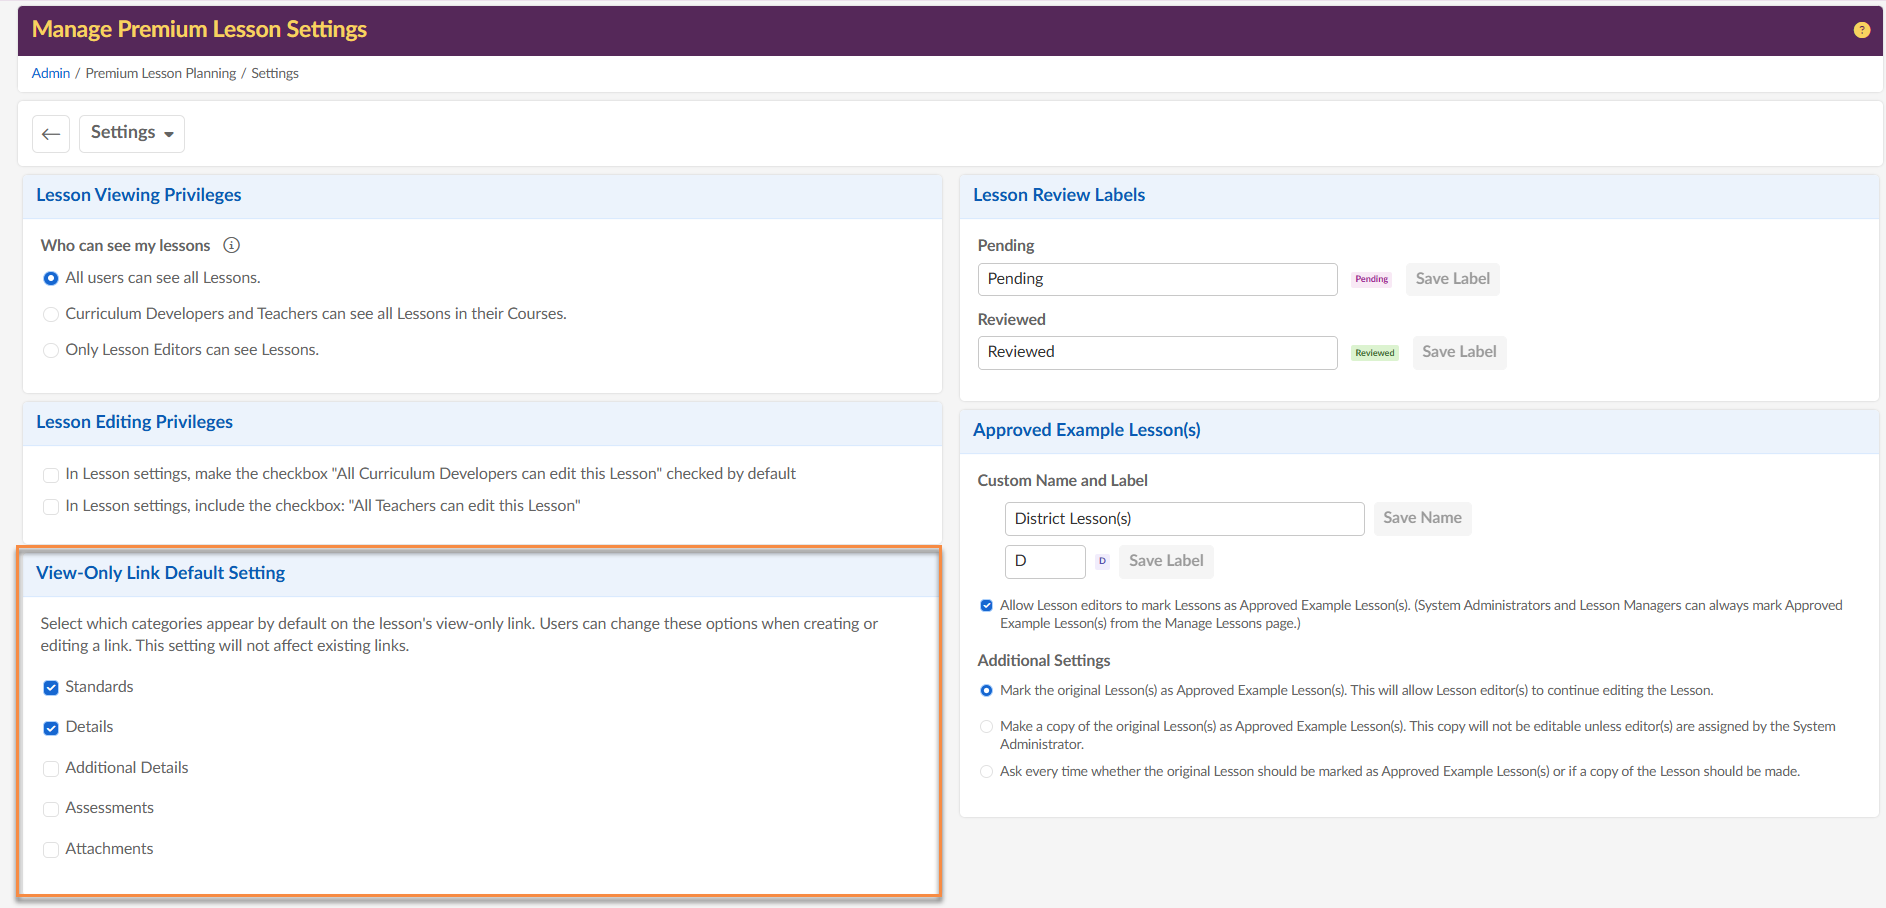Toggle Allow Lesson editors to mark Approved checkbox
Viewport: 1886px width, 908px height.
986,606
